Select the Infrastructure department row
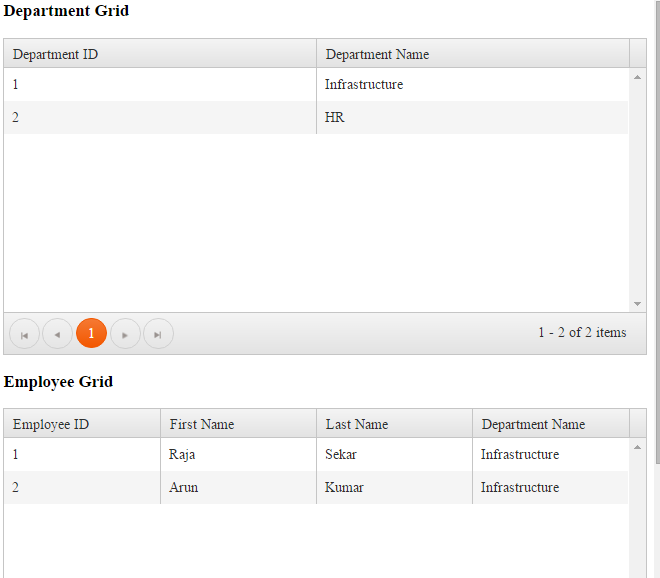 click(x=364, y=85)
